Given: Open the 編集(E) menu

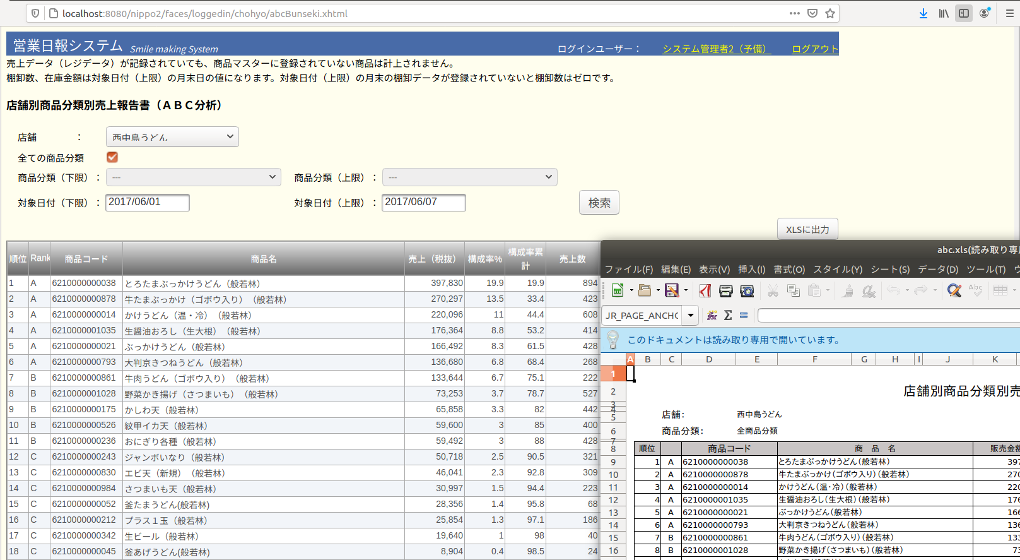Looking at the screenshot, I should tap(676, 269).
